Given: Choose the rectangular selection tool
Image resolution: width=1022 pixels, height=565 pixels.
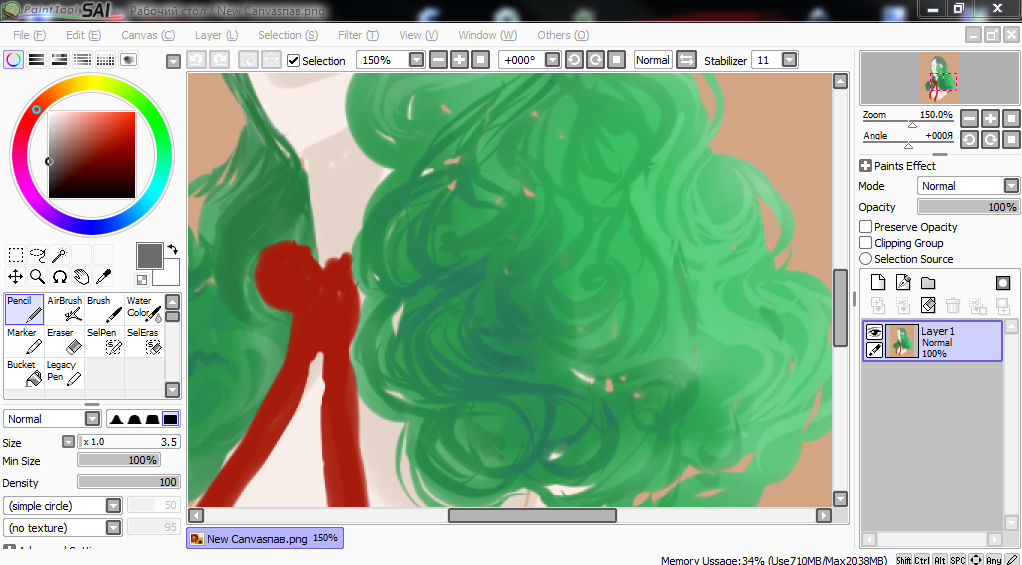Looking at the screenshot, I should [16, 254].
